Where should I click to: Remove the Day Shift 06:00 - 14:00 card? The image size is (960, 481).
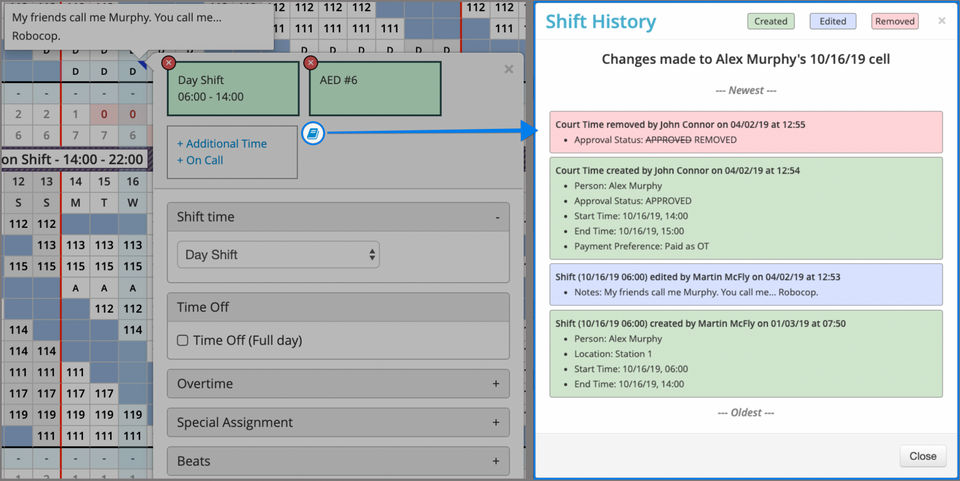pyautogui.click(x=168, y=62)
